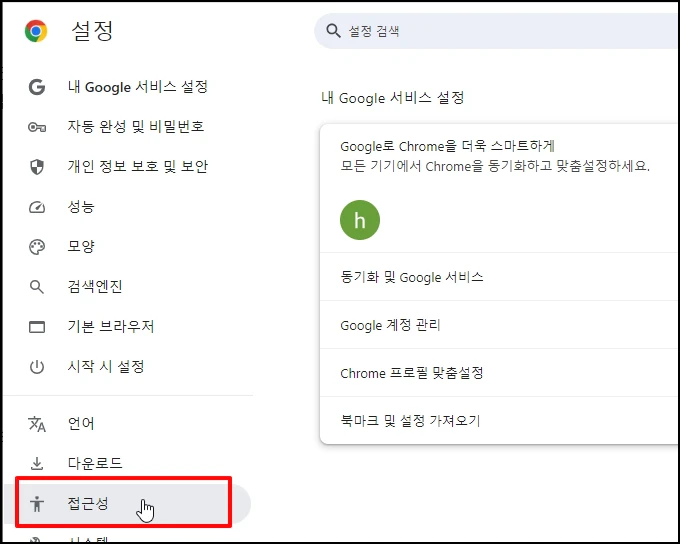Screen dimensions: 680x544
Task: Open 북마크 및 설정 가져오기 row
Action: (x=500, y=420)
